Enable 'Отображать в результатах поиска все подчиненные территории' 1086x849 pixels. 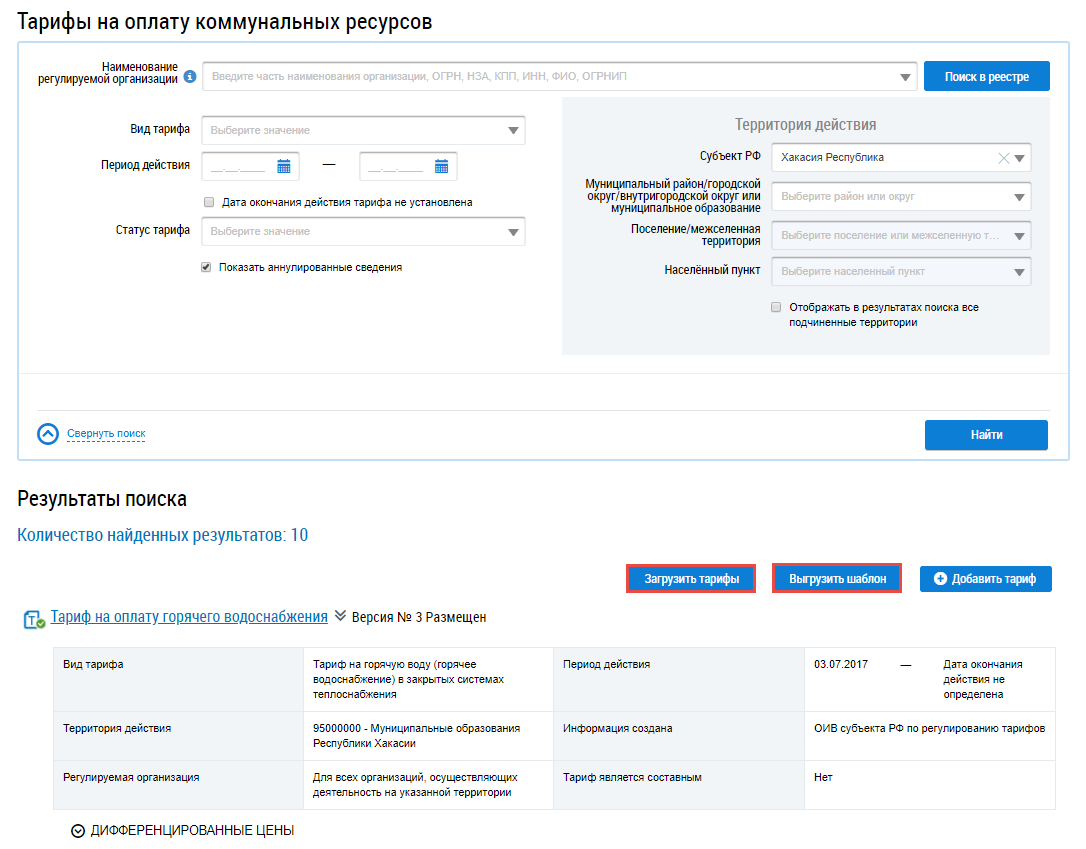776,307
